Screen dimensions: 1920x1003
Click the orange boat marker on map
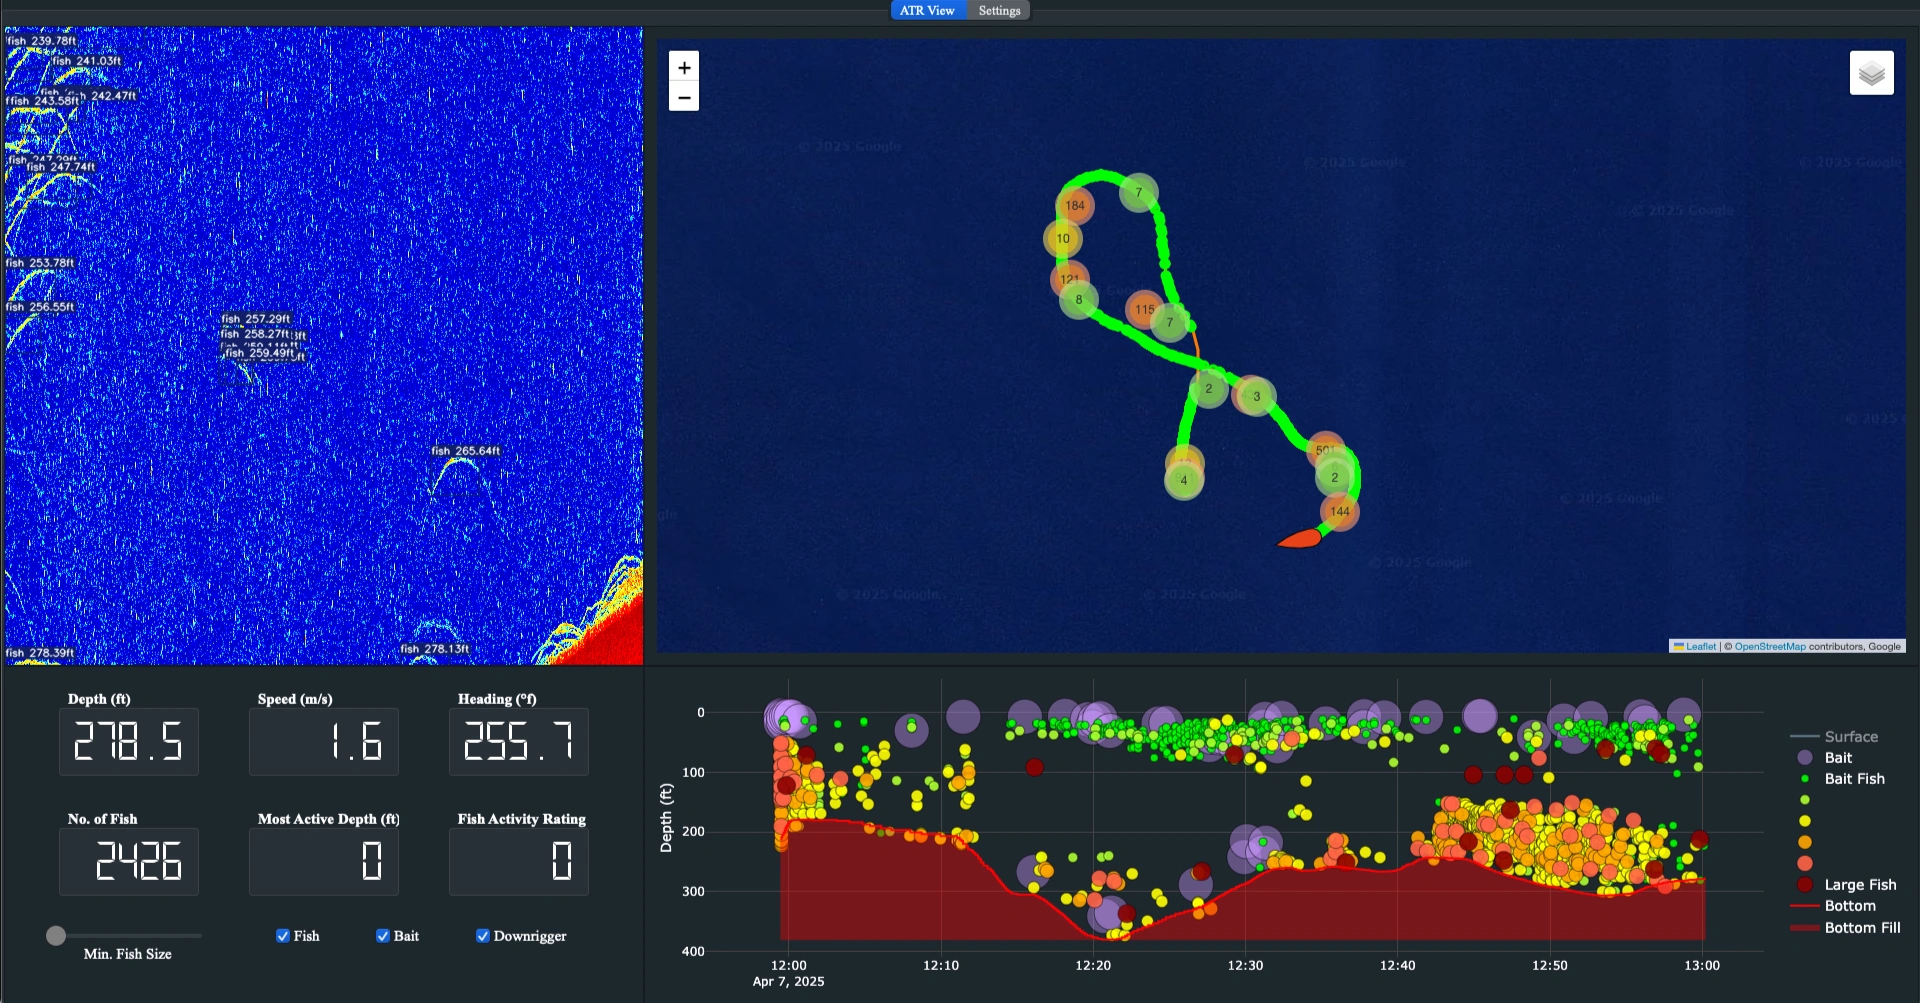pos(1300,539)
